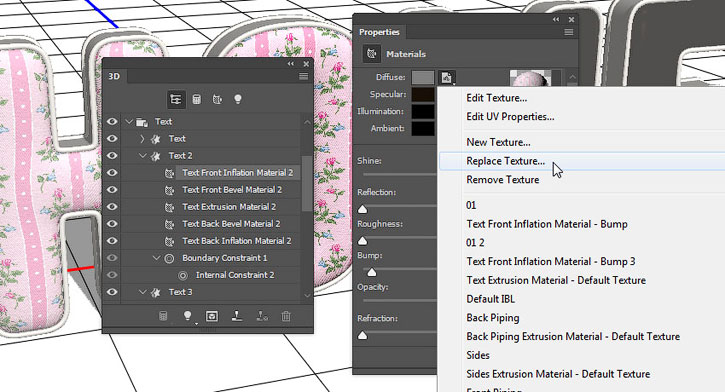
Task: Open the Diffuse texture folder icon
Action: point(447,78)
